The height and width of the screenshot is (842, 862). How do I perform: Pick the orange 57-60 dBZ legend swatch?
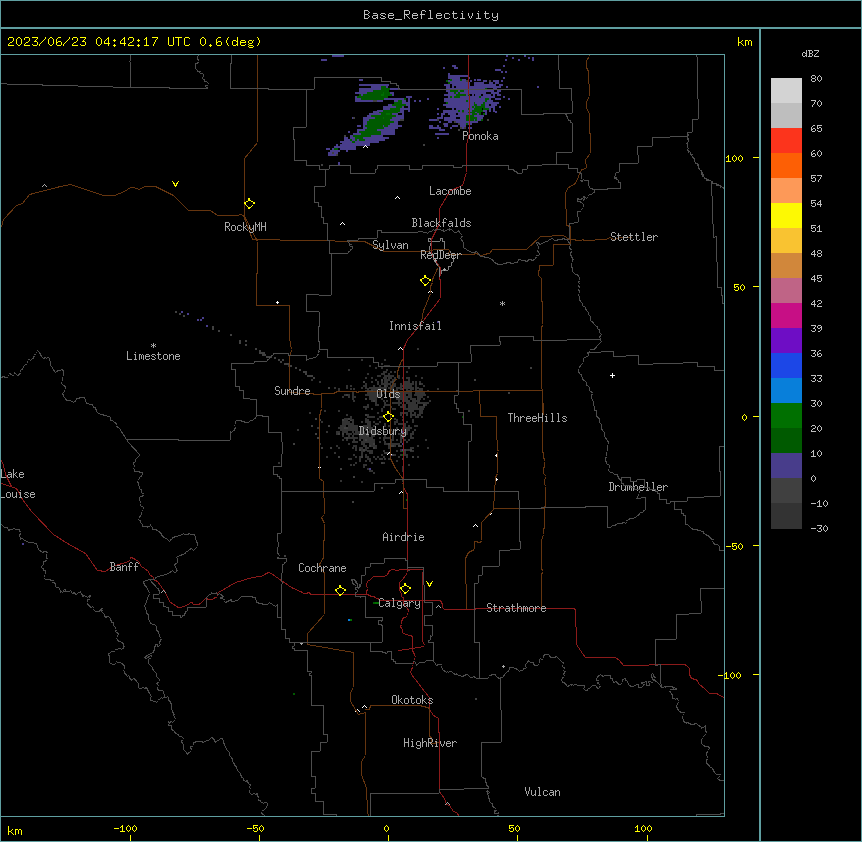tap(786, 166)
